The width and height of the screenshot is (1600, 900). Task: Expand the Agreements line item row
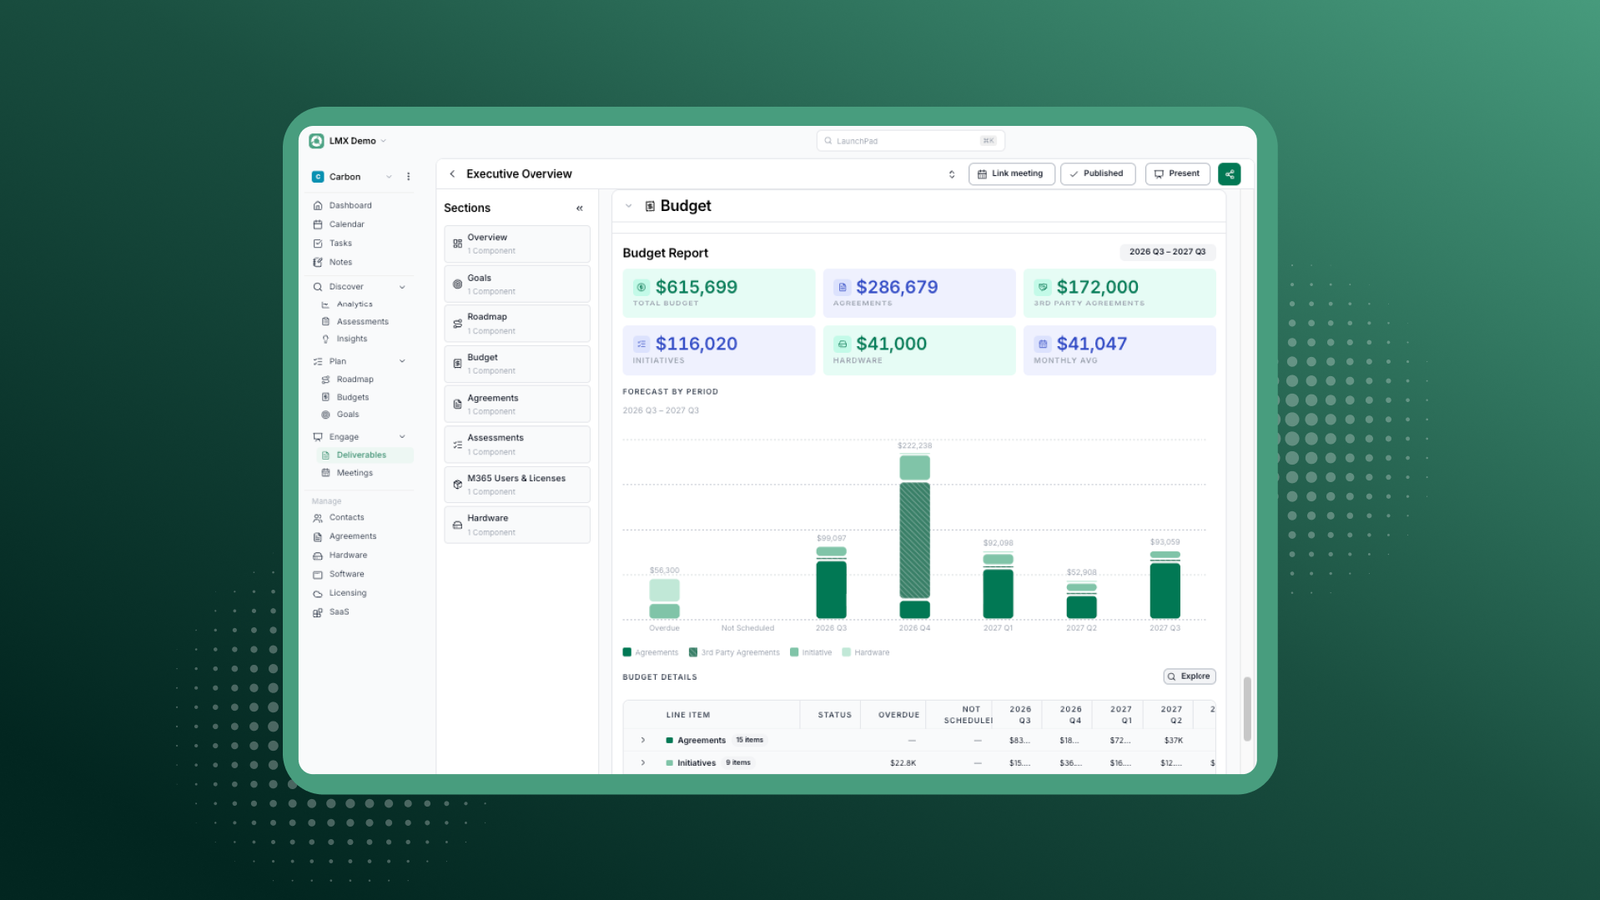coord(643,740)
